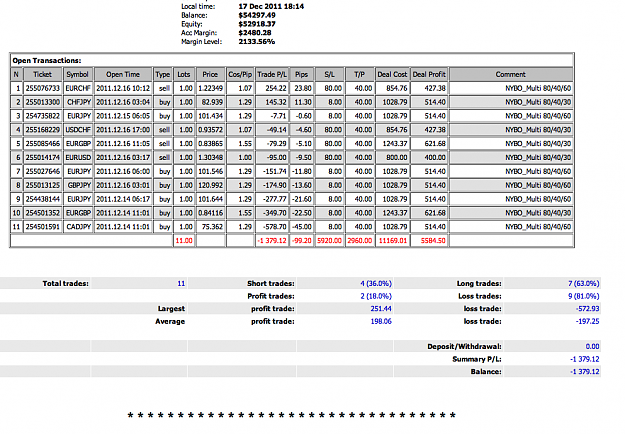Click the Cos/Pip column header

[240, 74]
